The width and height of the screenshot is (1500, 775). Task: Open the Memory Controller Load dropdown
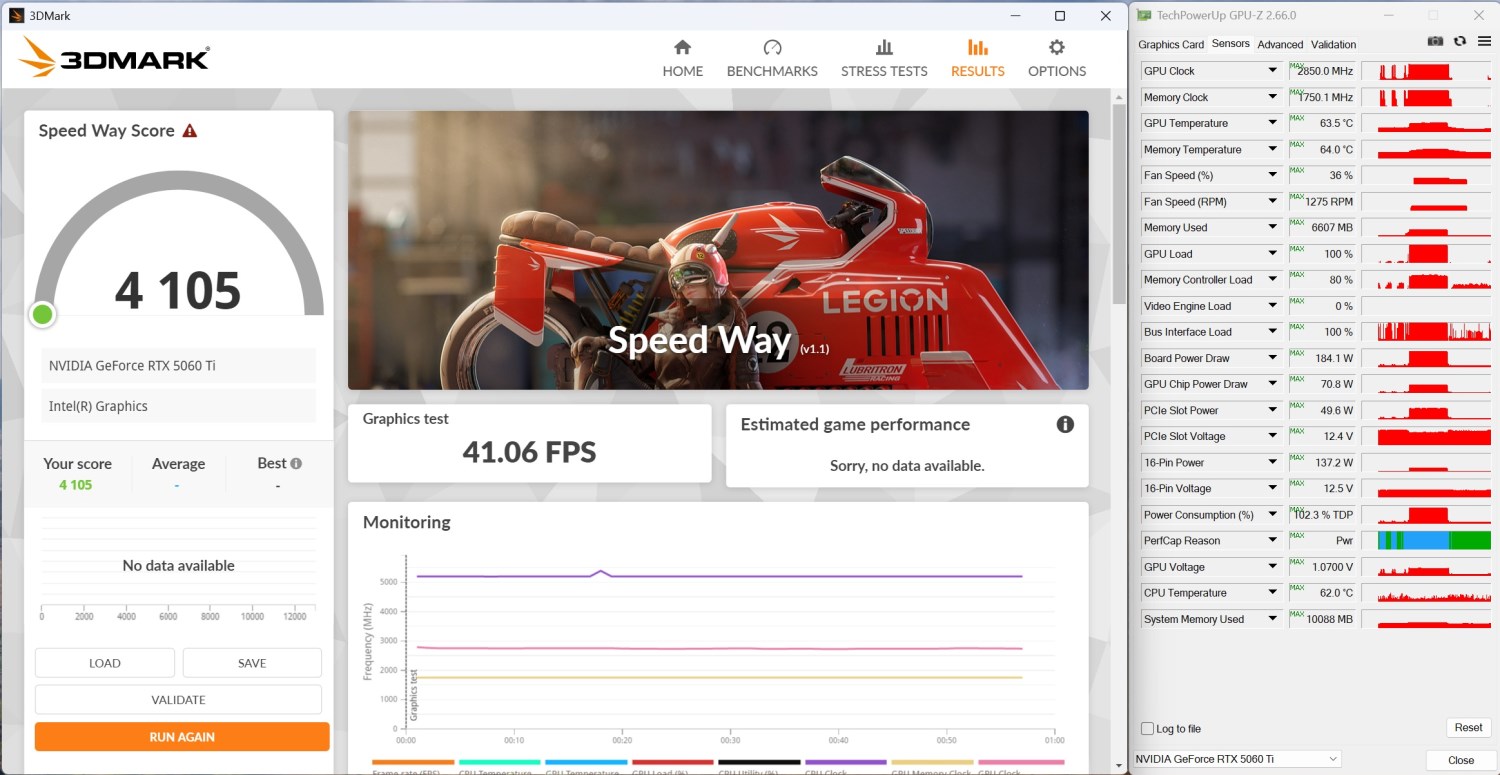click(x=1273, y=279)
